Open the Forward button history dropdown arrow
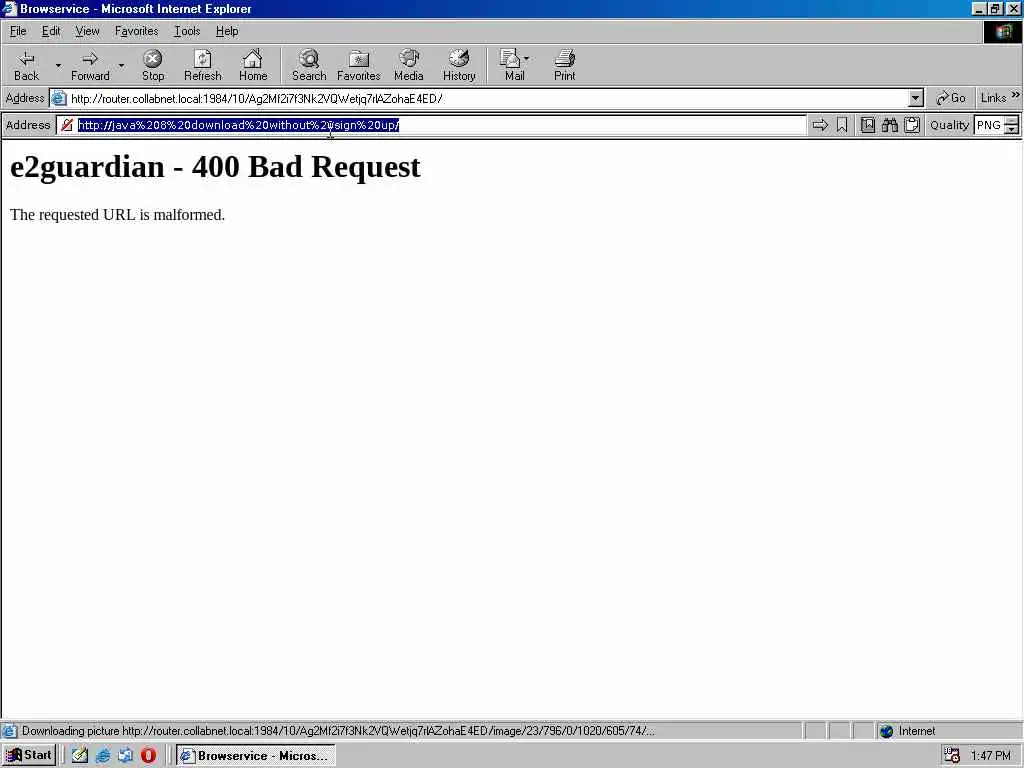This screenshot has width=1024, height=768. [x=121, y=65]
